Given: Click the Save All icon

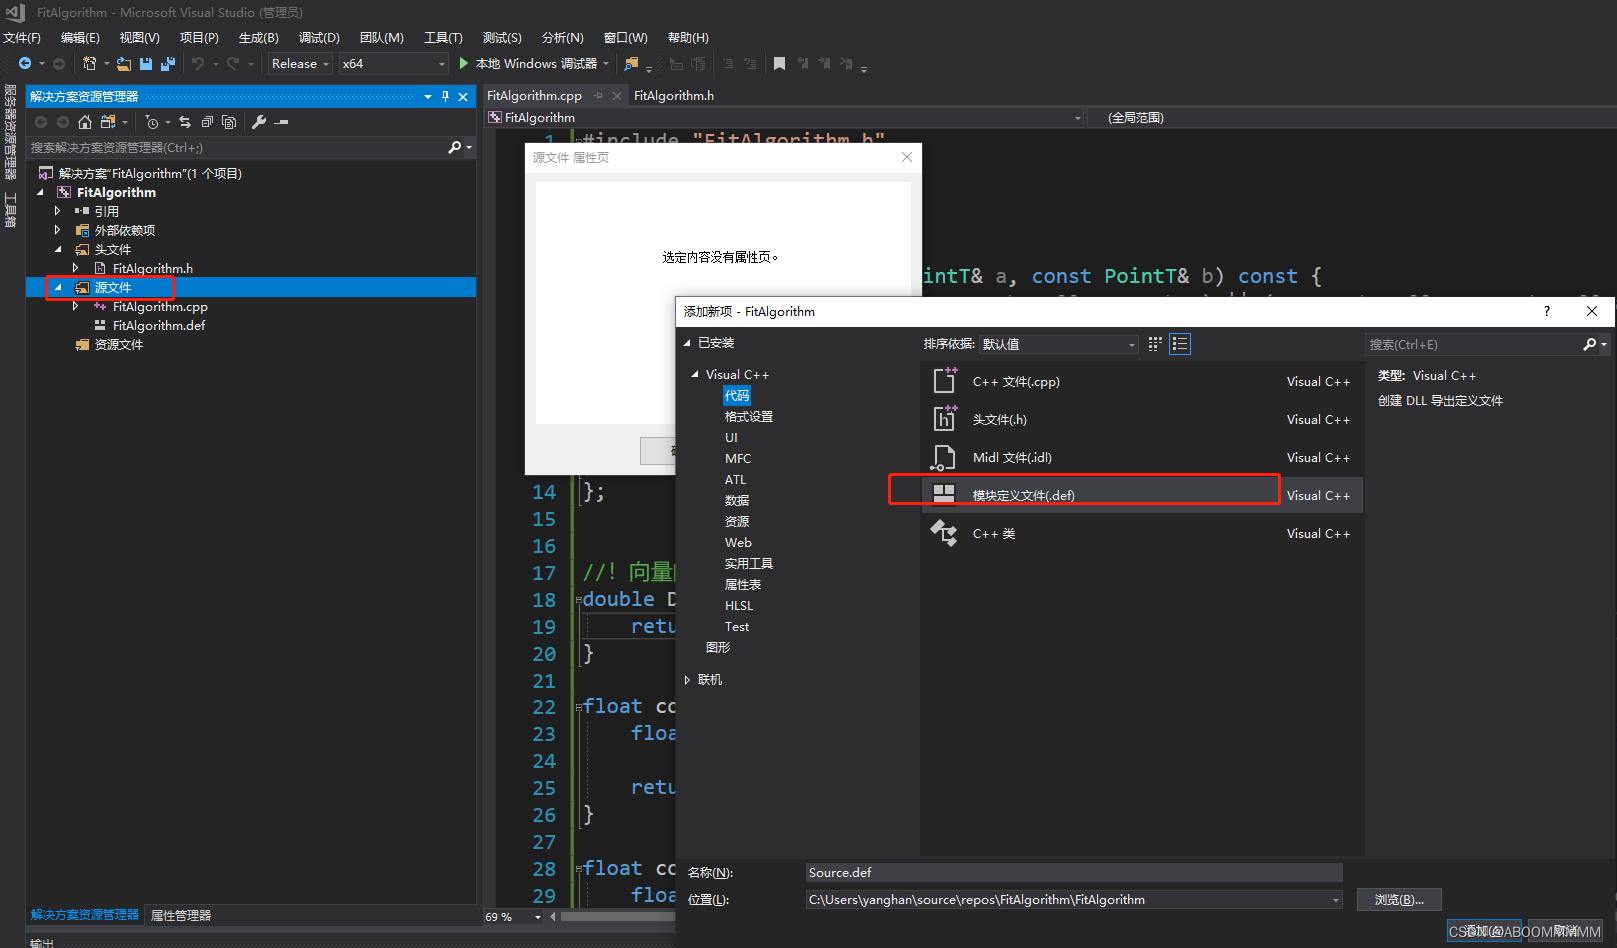Looking at the screenshot, I should pos(168,63).
